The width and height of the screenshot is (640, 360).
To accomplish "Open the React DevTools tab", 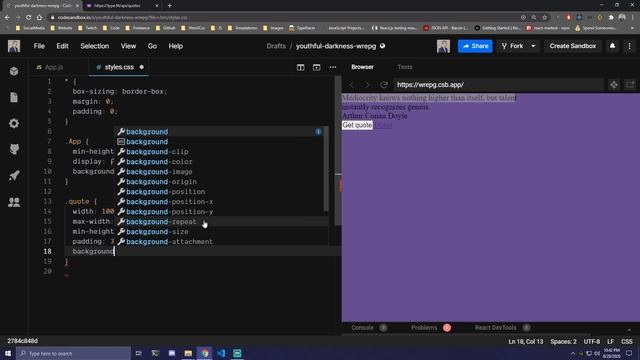I will [496, 327].
